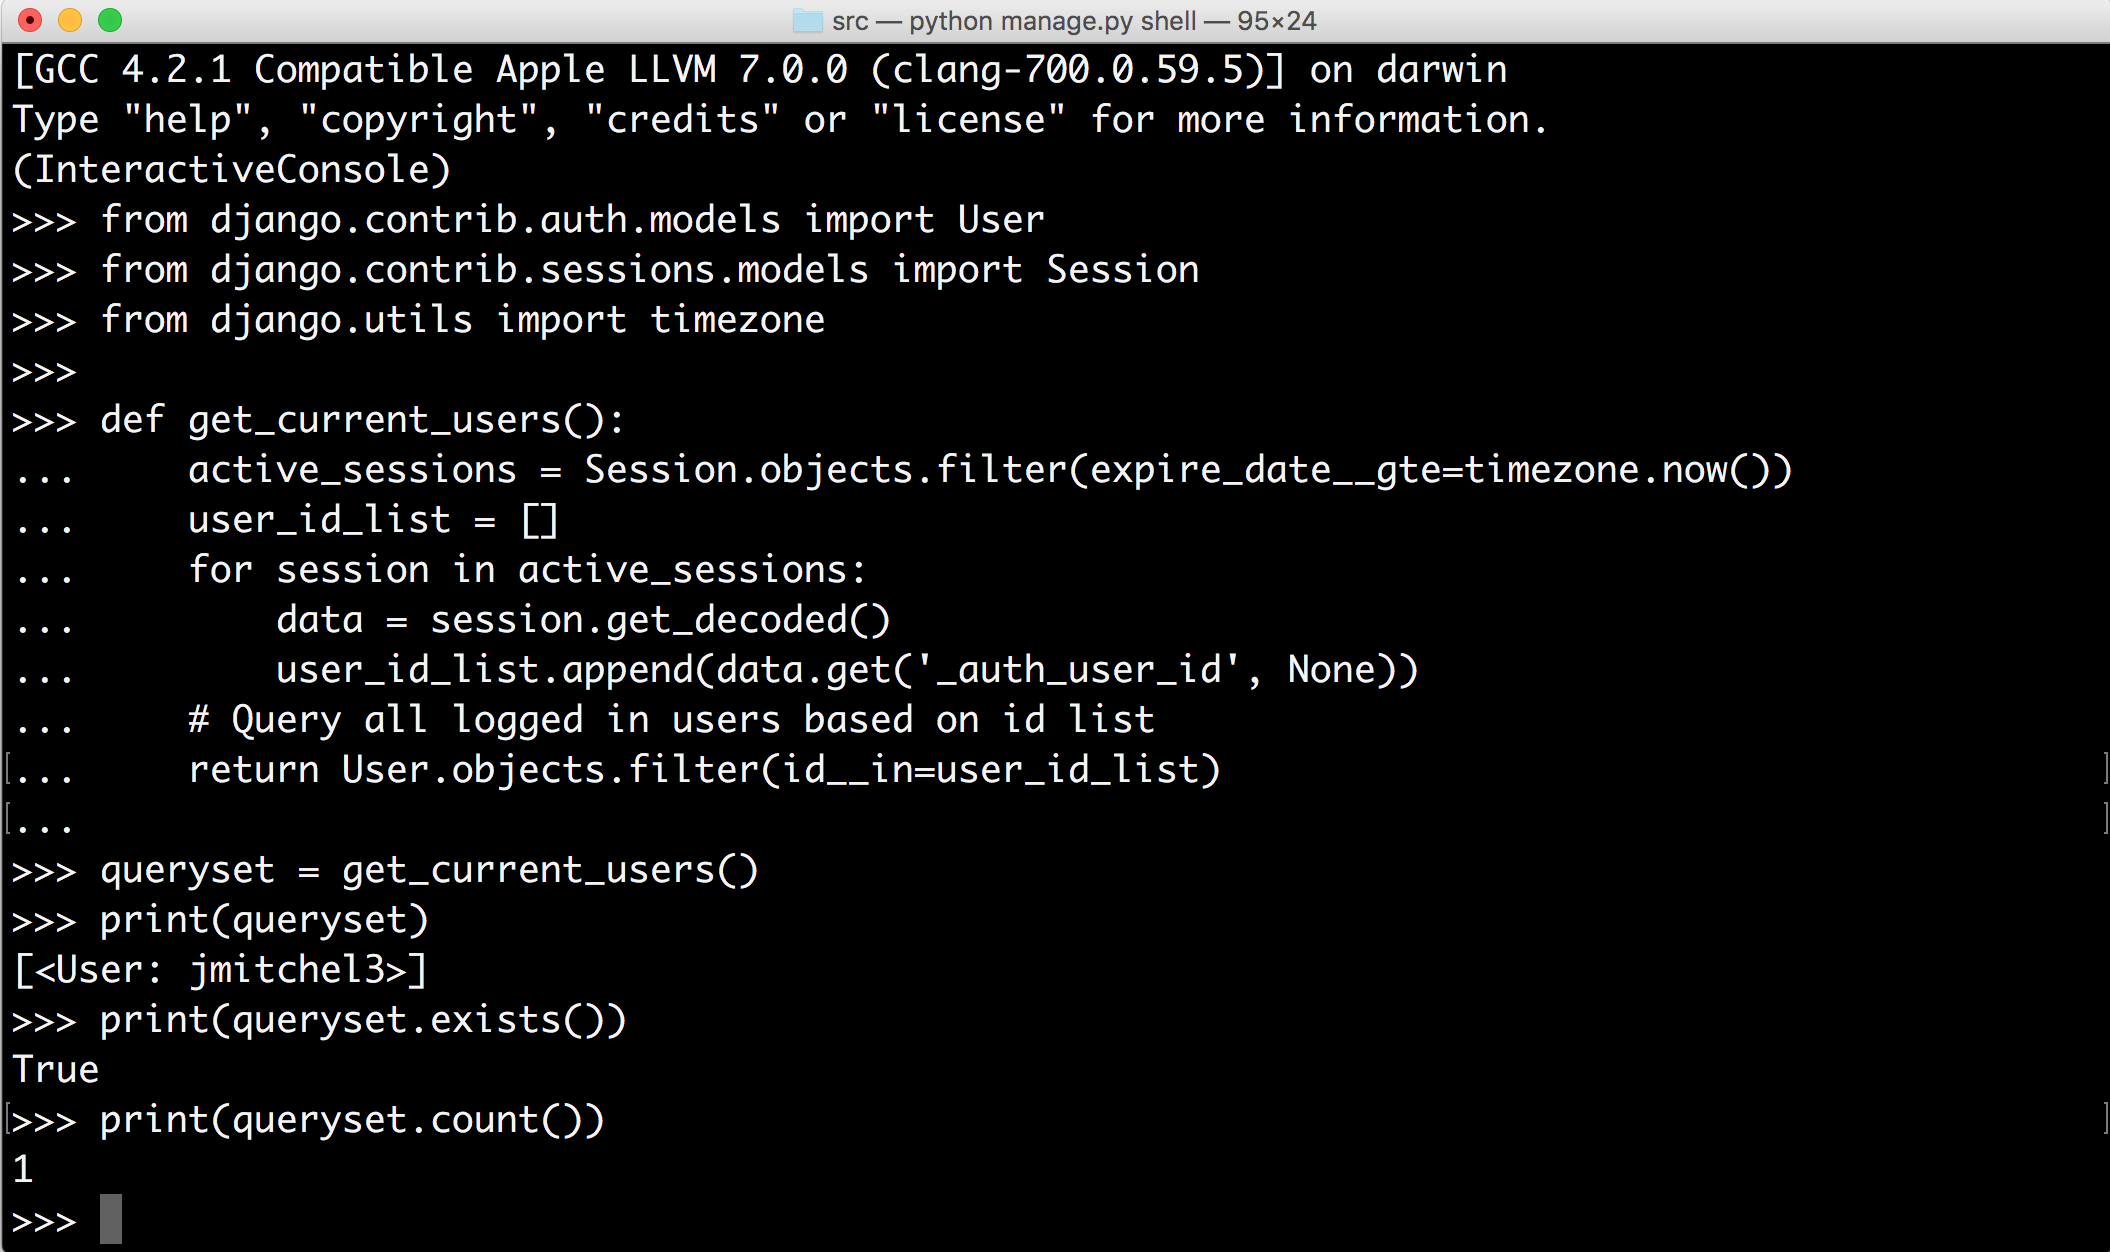Viewport: 2110px width, 1252px height.
Task: Click the text 'get_current_users' in the def line
Action: click(x=375, y=421)
